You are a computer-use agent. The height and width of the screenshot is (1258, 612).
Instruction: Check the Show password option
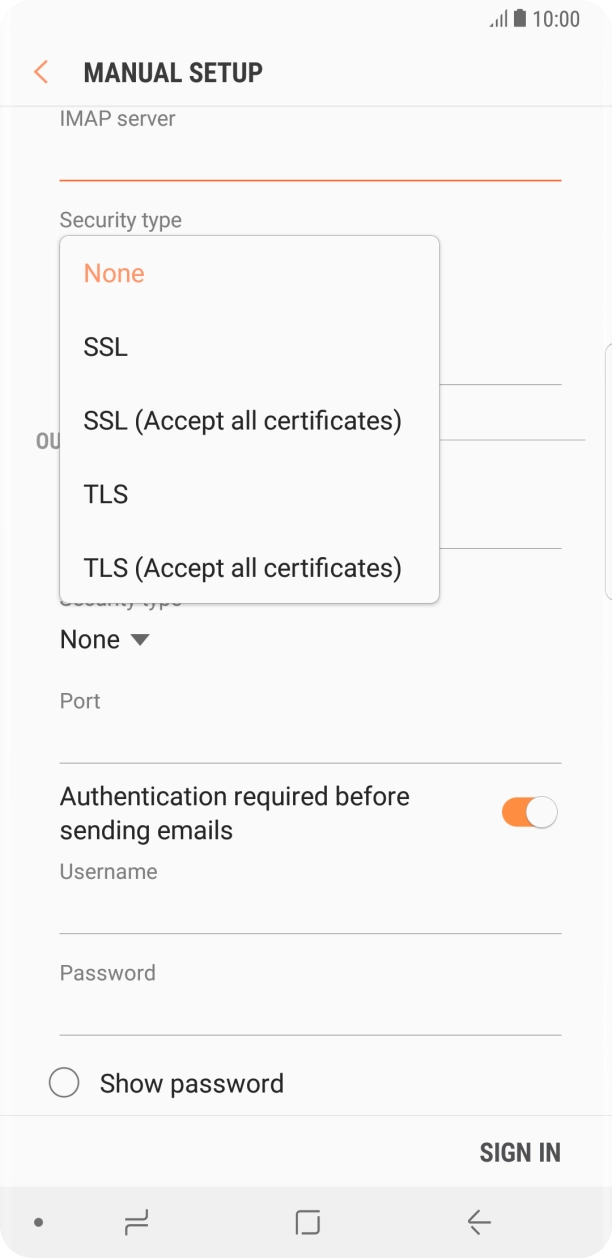64,1083
